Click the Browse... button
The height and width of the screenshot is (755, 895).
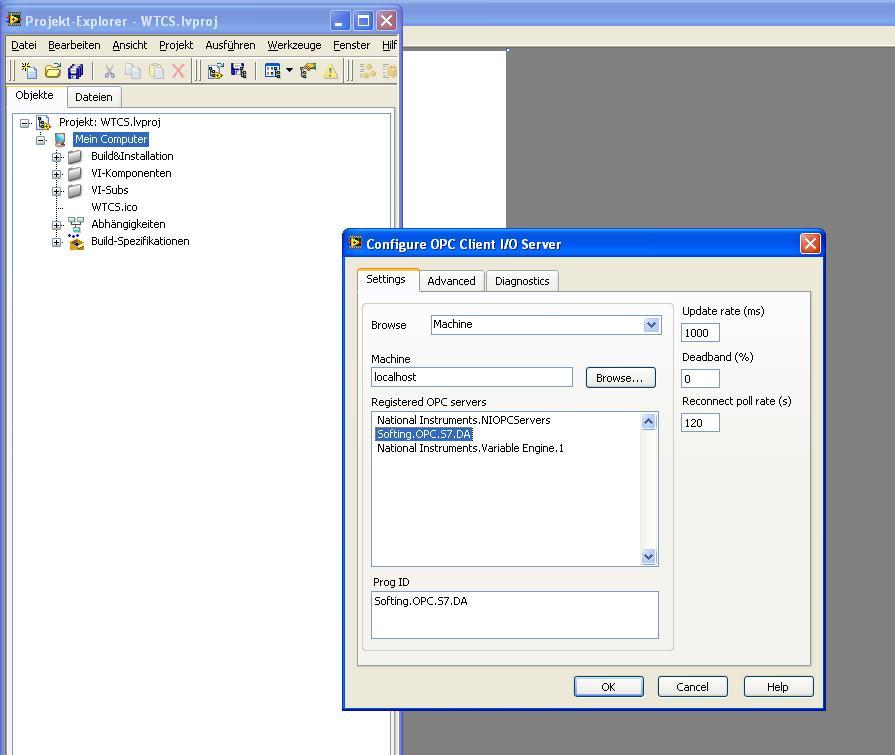pos(620,378)
